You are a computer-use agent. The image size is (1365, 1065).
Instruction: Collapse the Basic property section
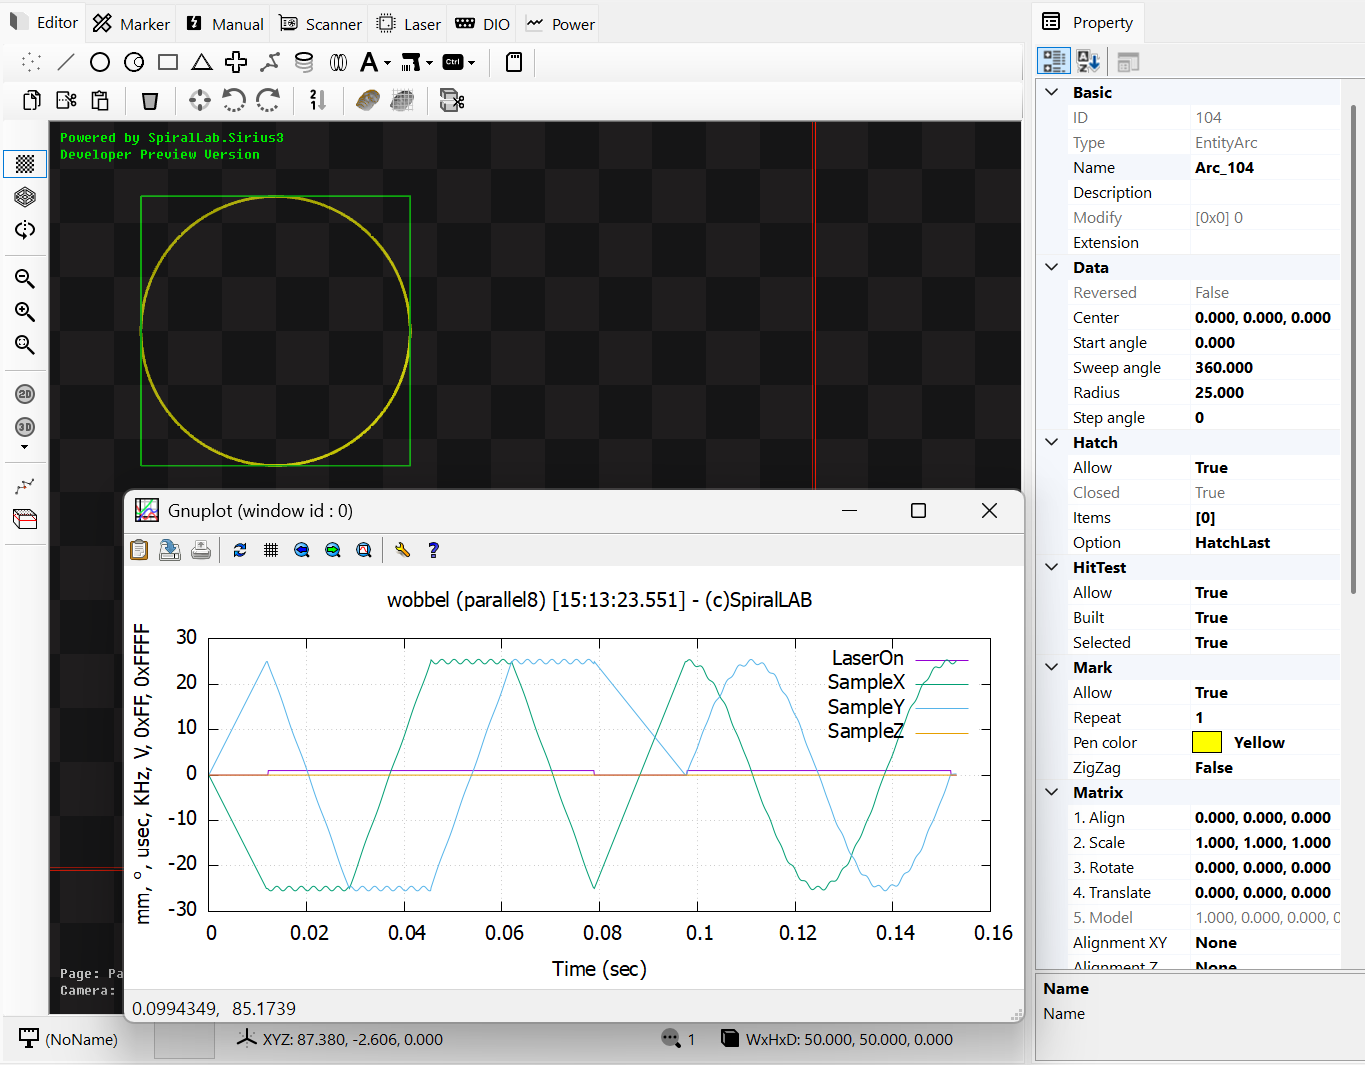coord(1051,92)
